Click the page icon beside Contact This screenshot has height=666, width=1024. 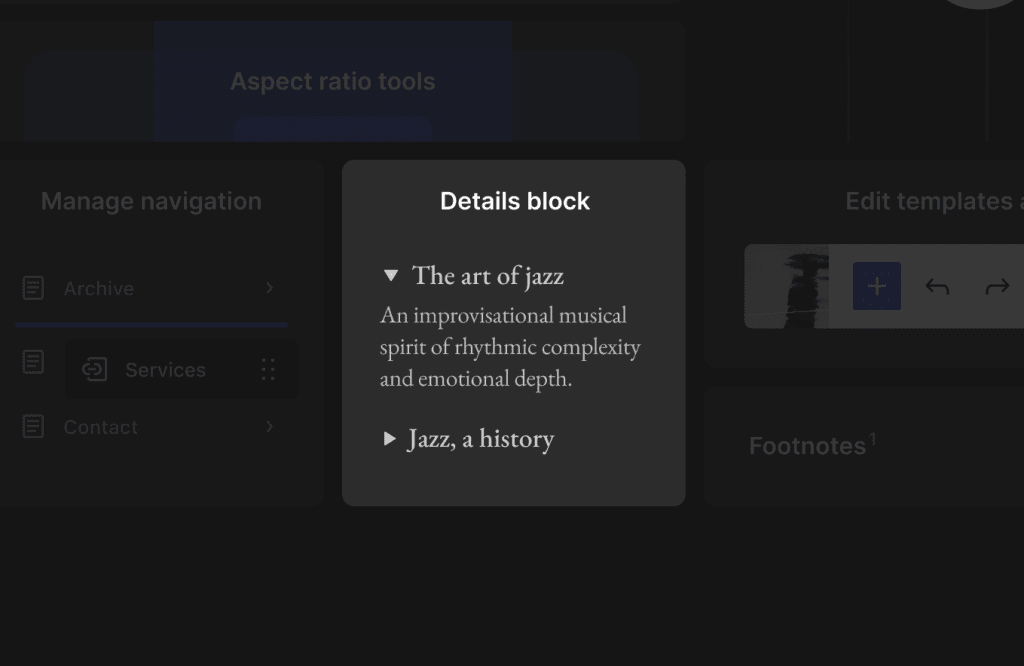pyautogui.click(x=33, y=427)
